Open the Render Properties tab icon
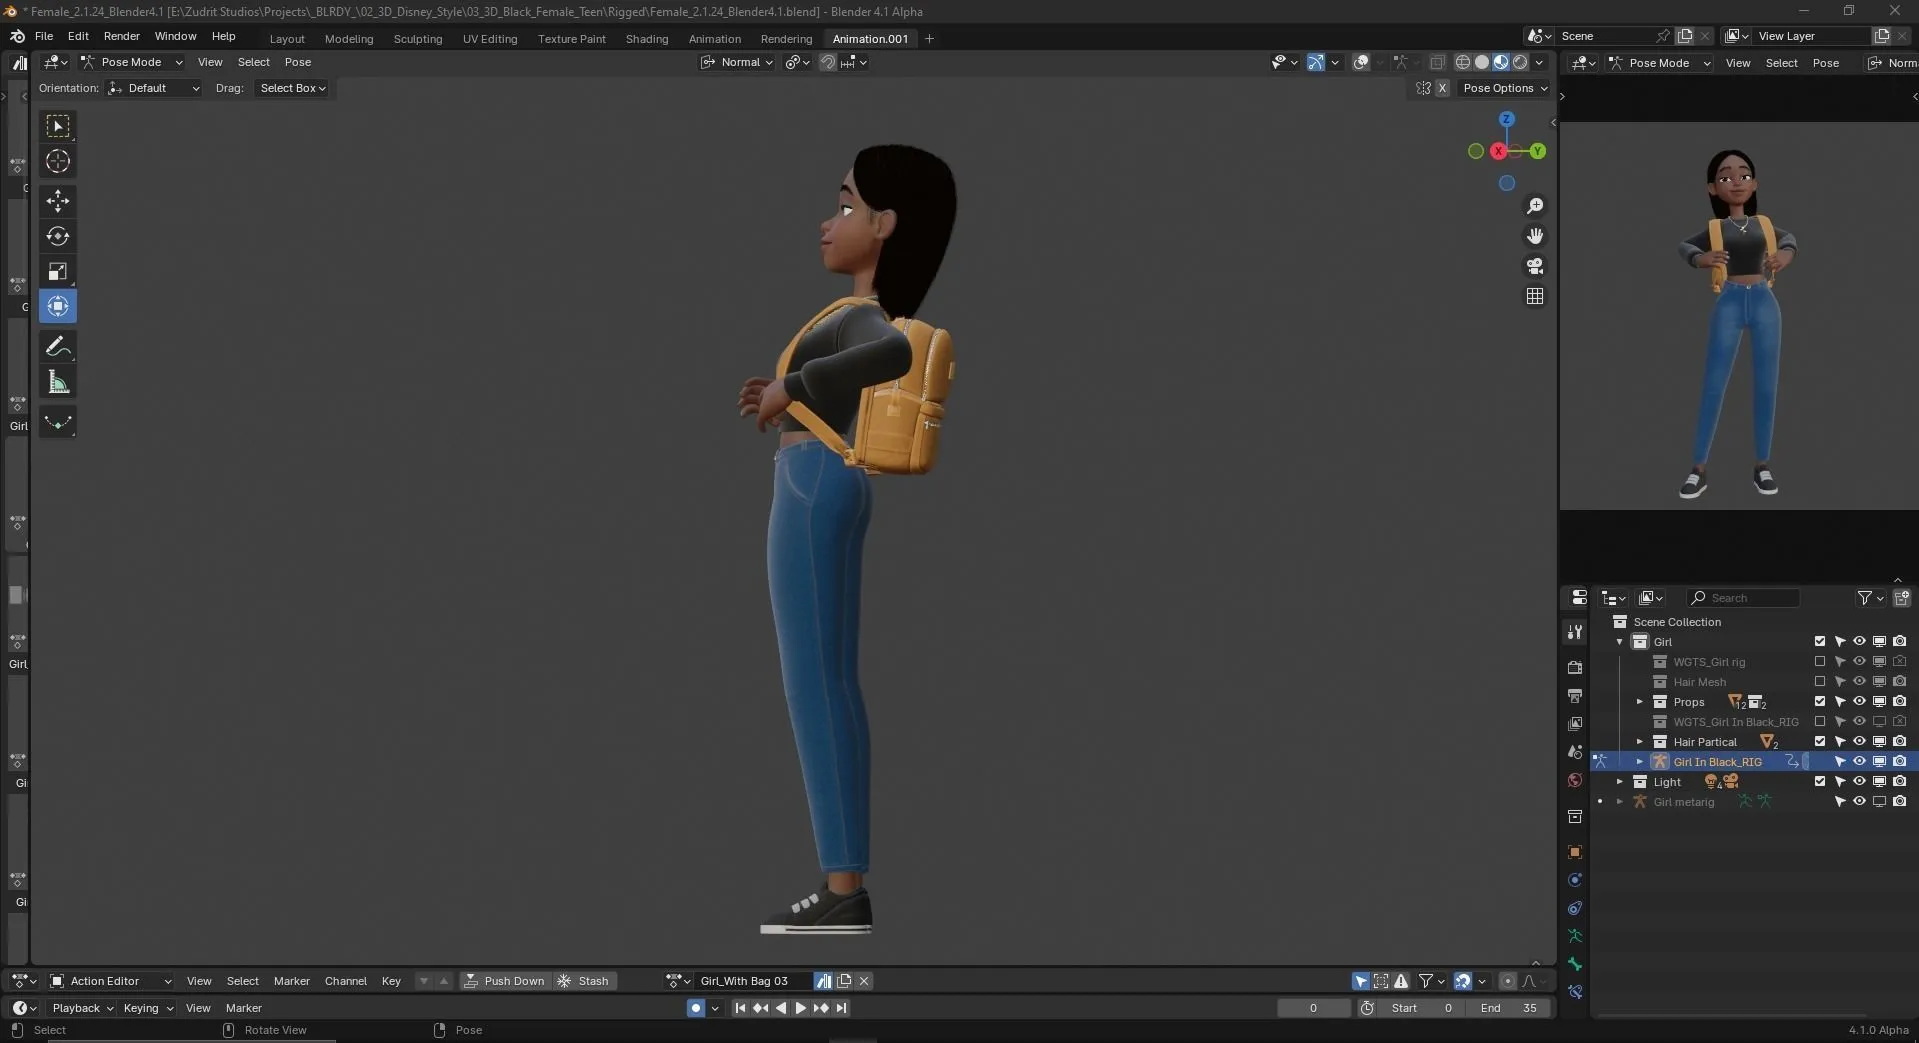1919x1043 pixels. [1575, 668]
